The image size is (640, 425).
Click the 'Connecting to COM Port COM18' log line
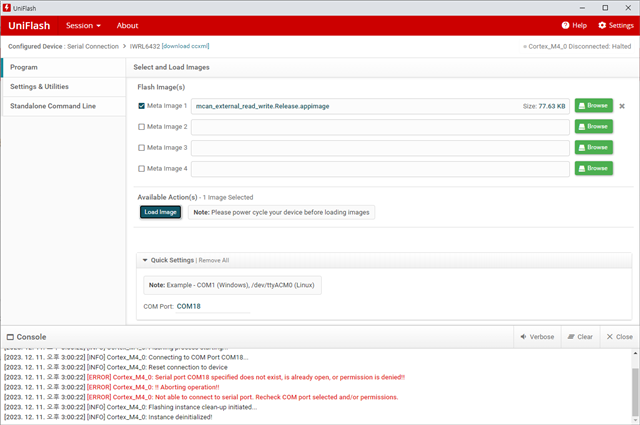tap(126, 357)
